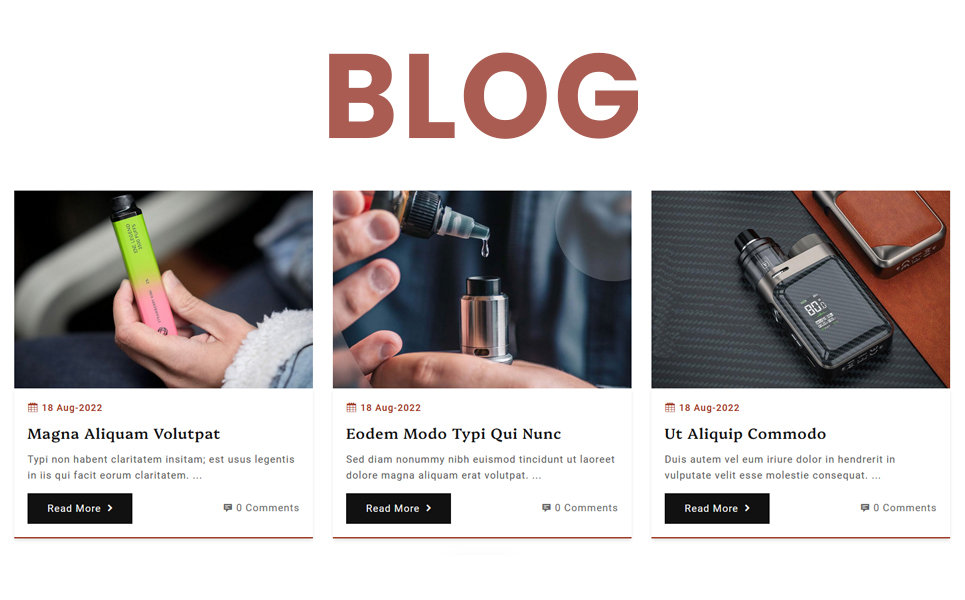Select the carbon fiber box mod image

tap(801, 289)
